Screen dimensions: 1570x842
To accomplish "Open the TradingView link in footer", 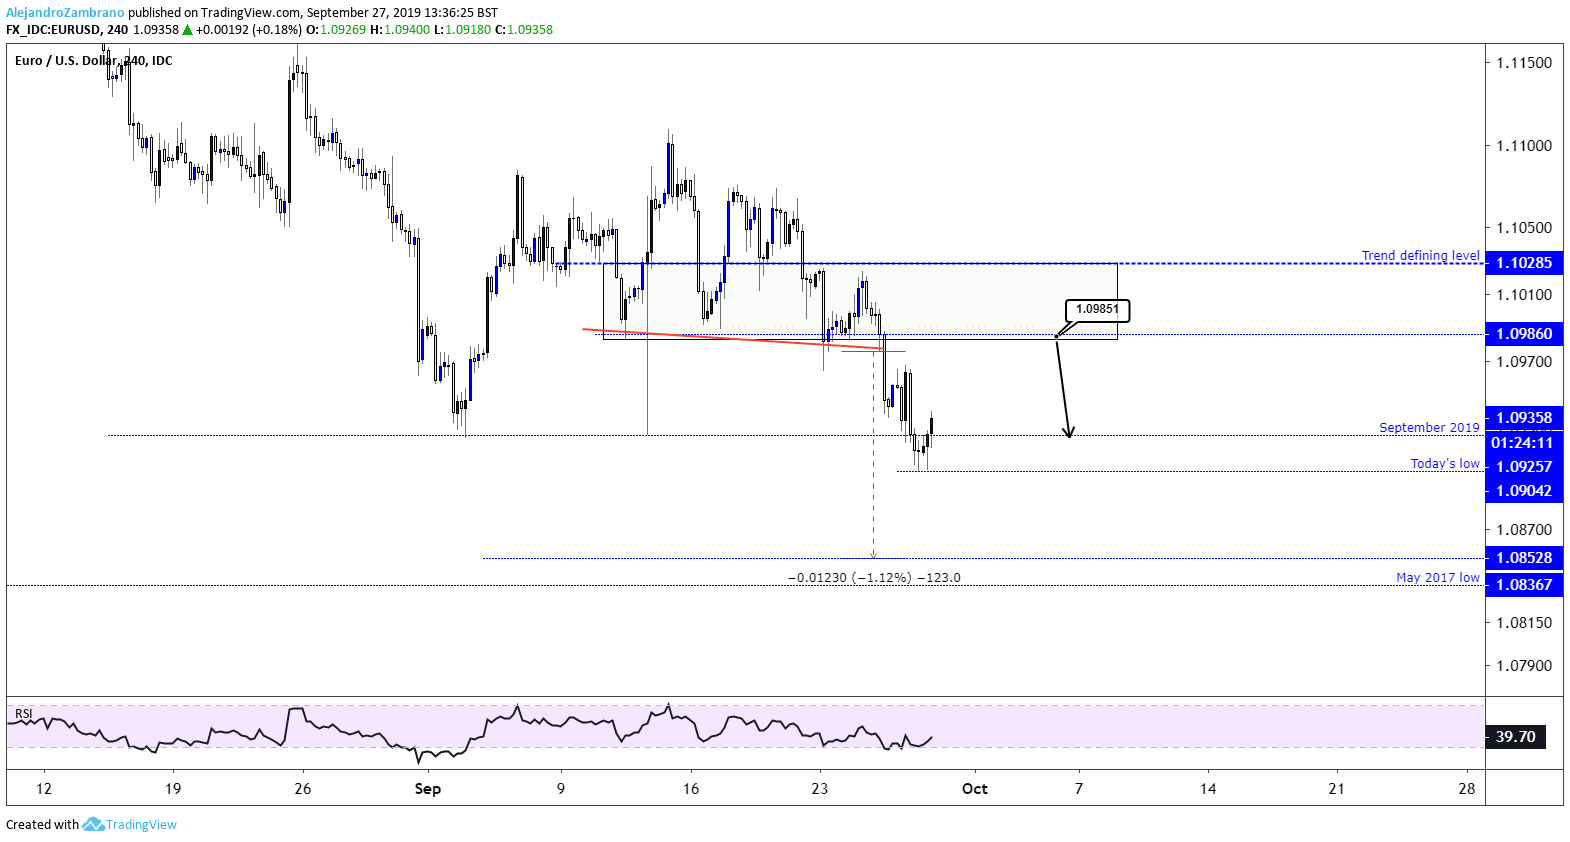I will (x=141, y=825).
